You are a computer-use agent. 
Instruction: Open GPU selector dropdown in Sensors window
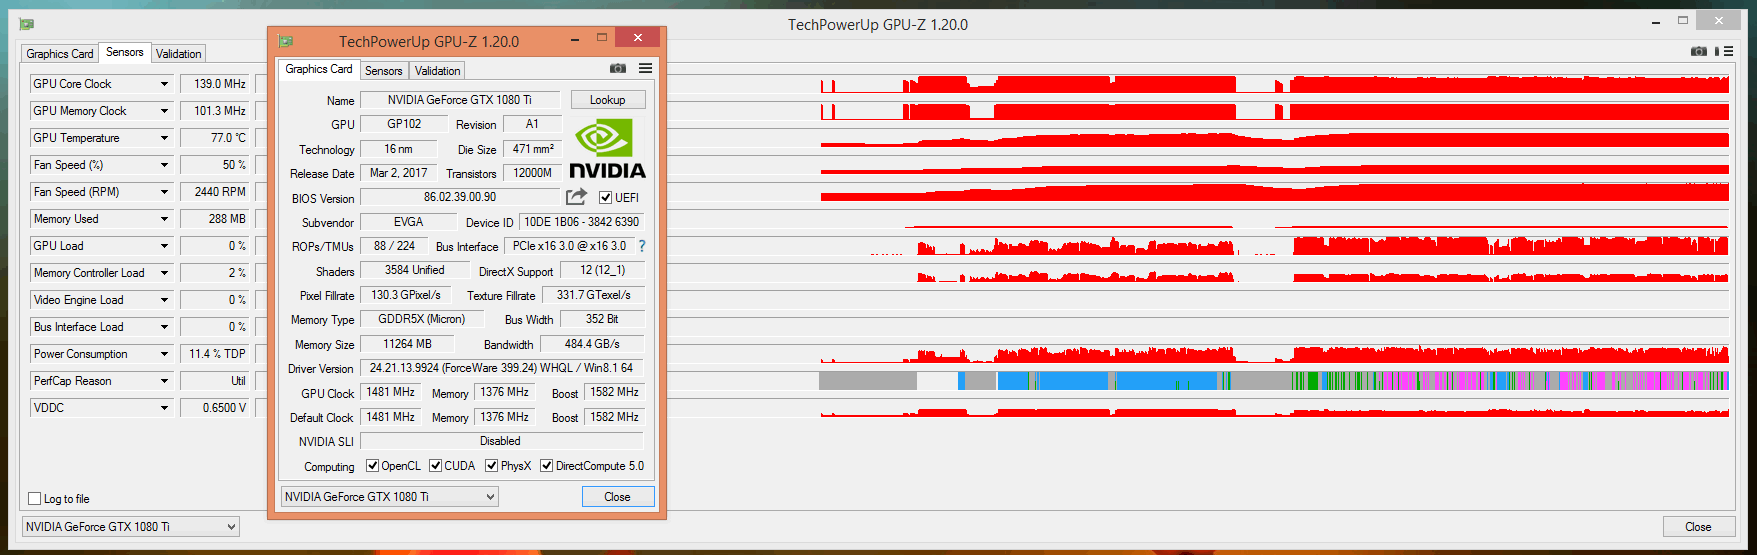point(131,527)
